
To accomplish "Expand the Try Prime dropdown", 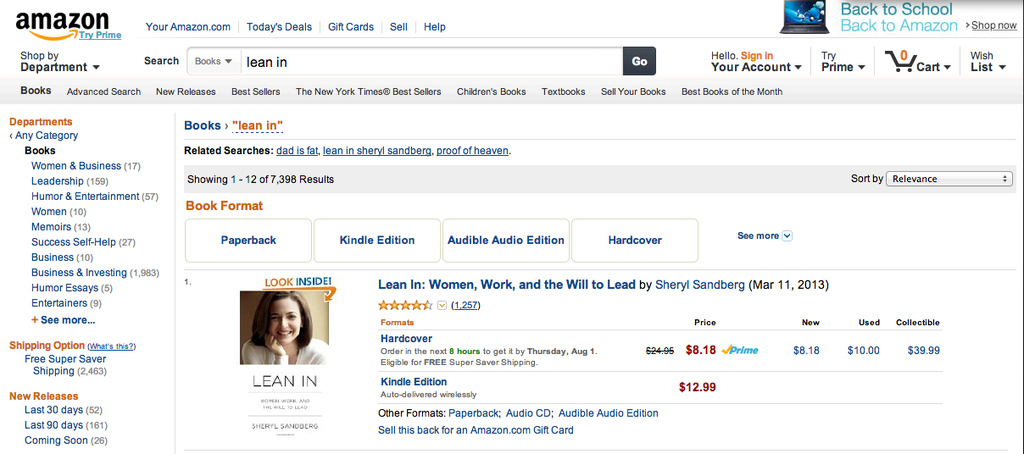I will (x=843, y=61).
